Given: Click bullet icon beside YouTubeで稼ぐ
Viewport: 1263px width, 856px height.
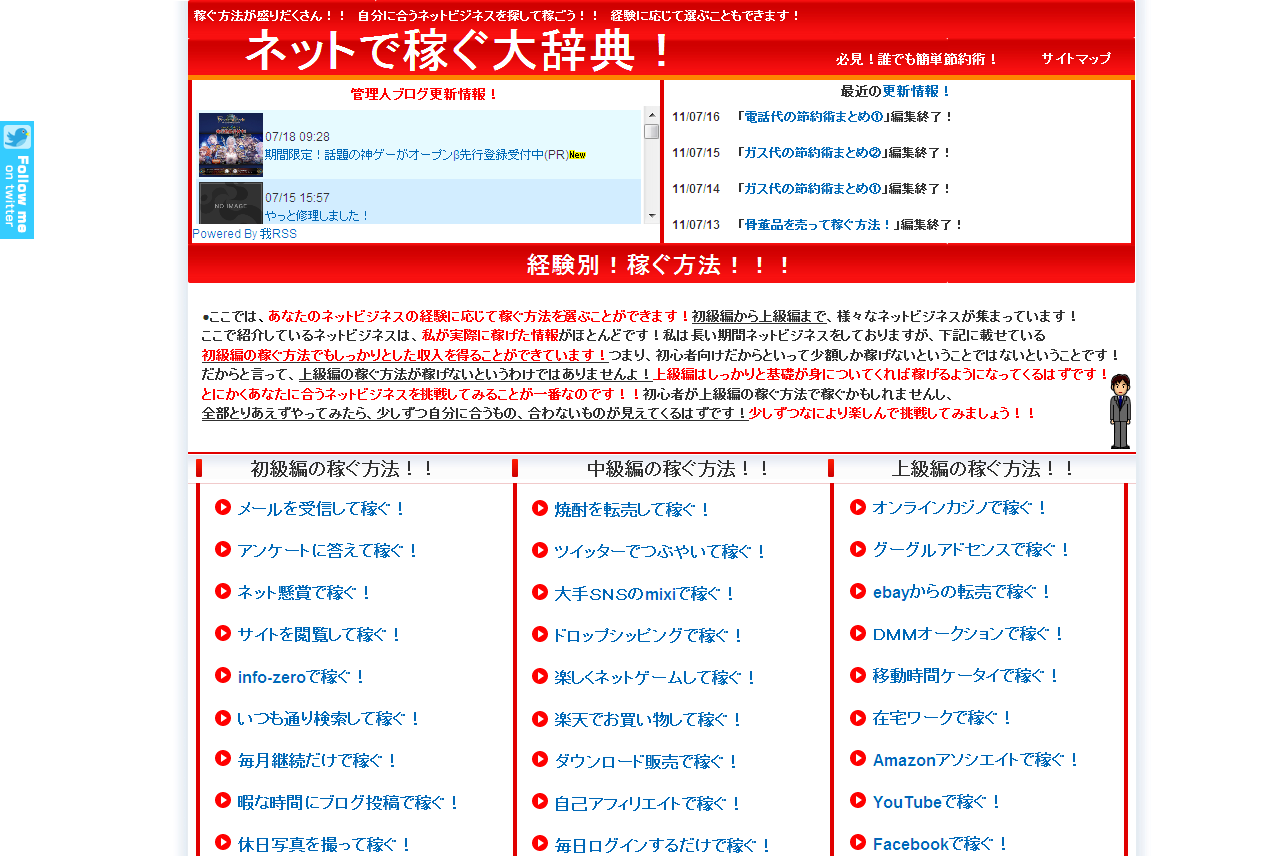Looking at the screenshot, I should [x=858, y=801].
